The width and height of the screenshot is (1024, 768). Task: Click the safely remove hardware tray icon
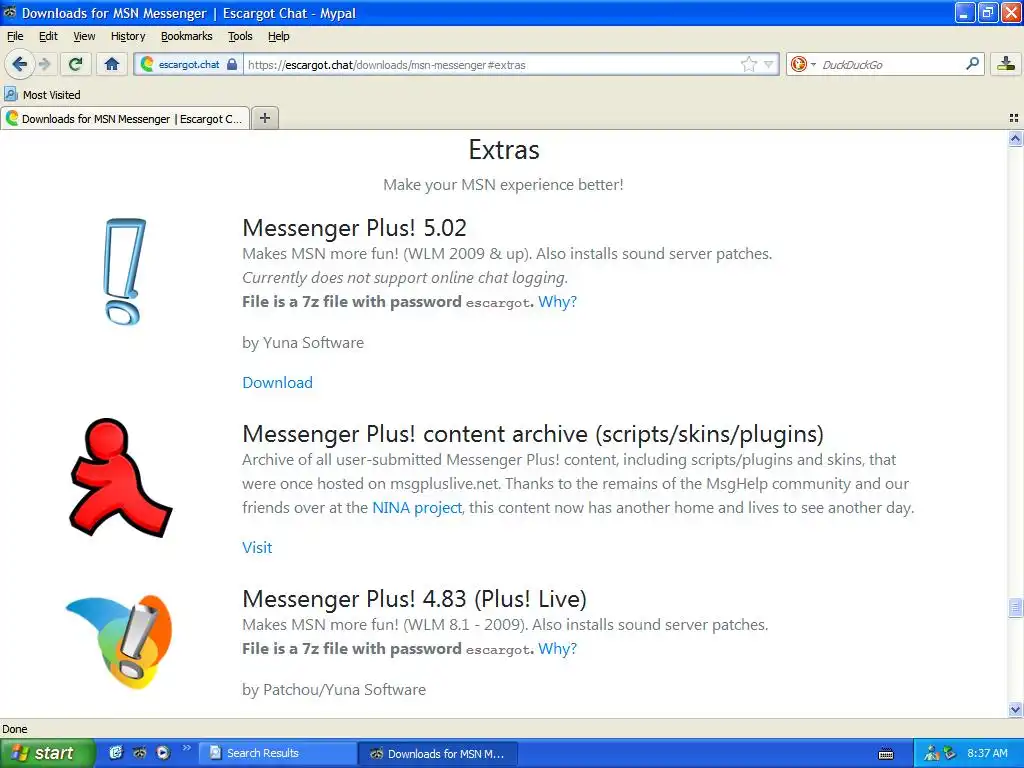click(950, 754)
